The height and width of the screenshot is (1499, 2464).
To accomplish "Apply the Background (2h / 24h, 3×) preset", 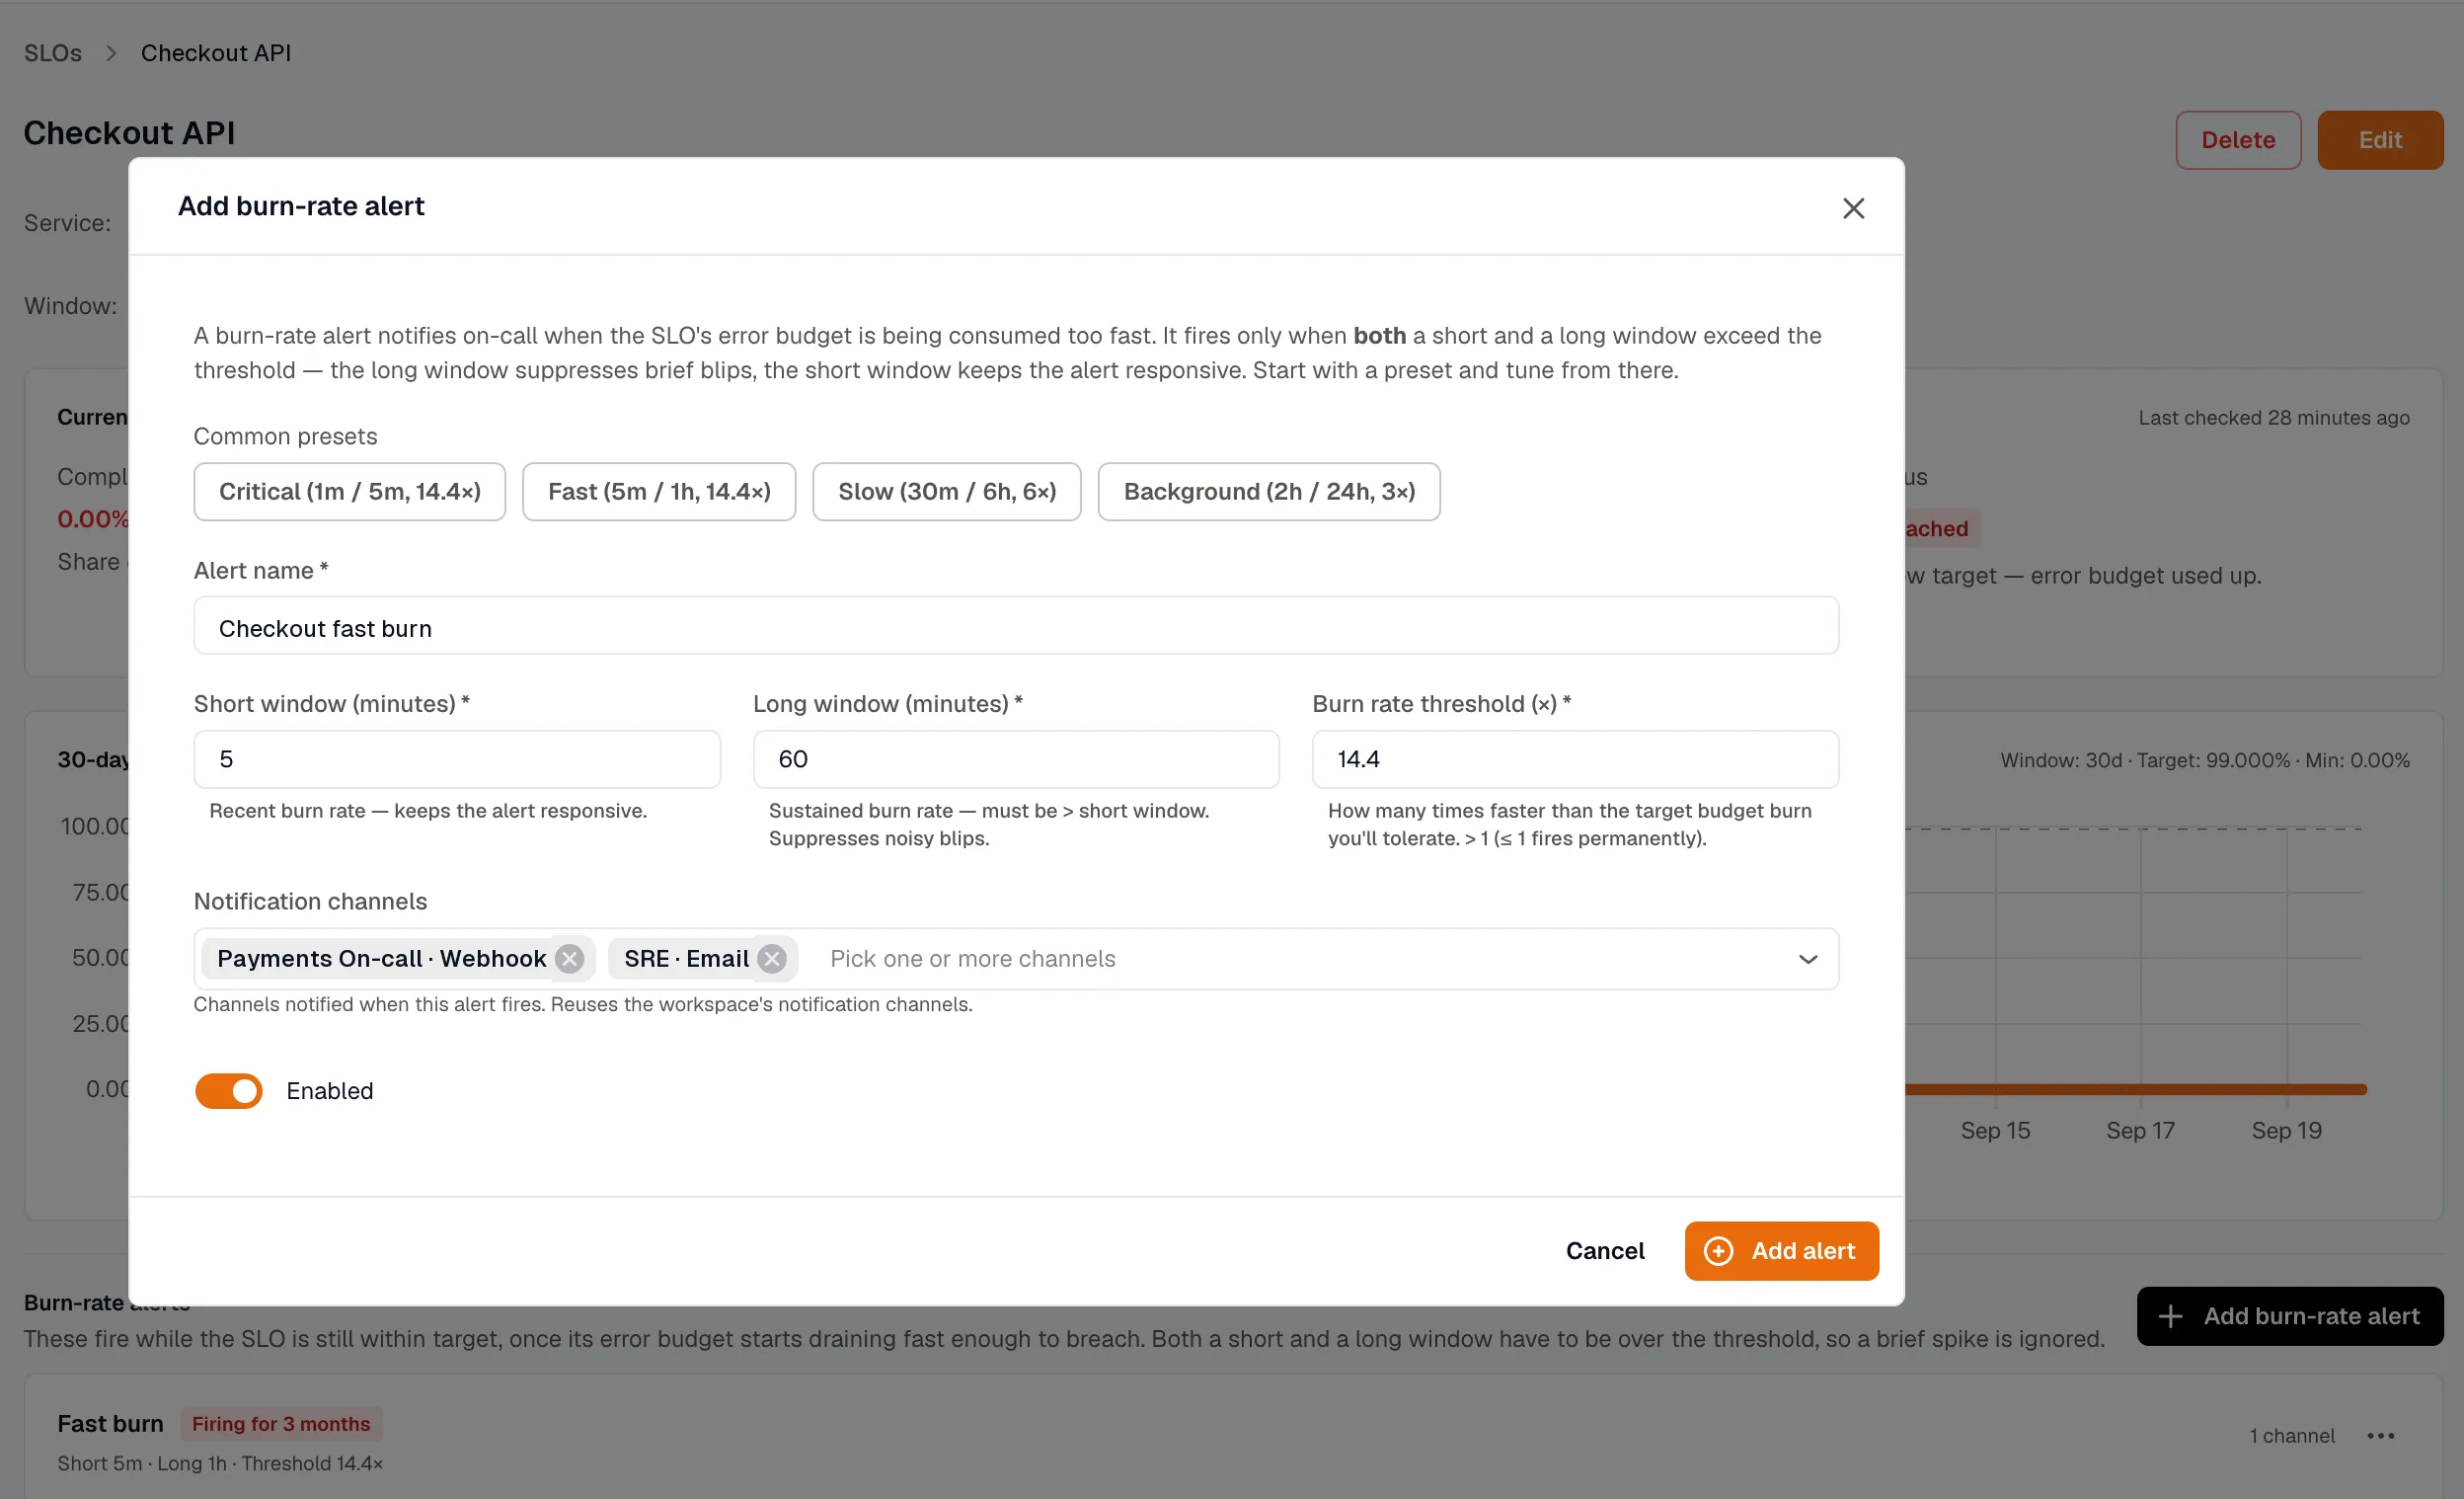I will (x=1269, y=491).
